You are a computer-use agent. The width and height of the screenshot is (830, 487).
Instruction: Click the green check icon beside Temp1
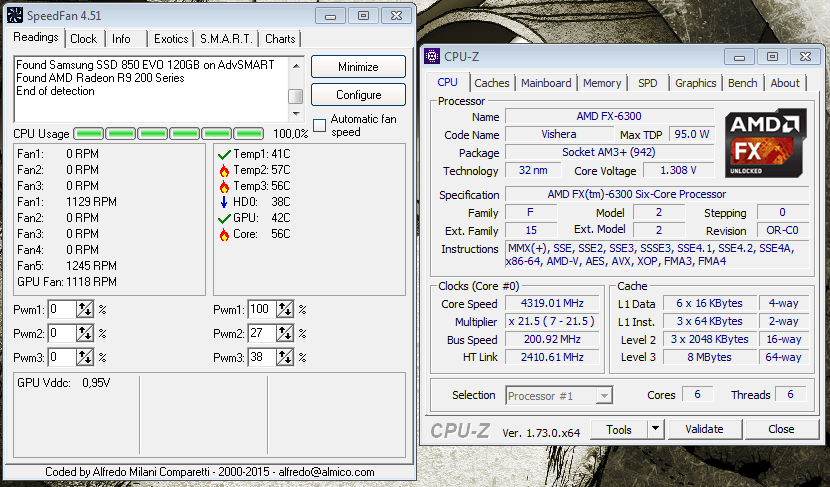pyautogui.click(x=224, y=155)
